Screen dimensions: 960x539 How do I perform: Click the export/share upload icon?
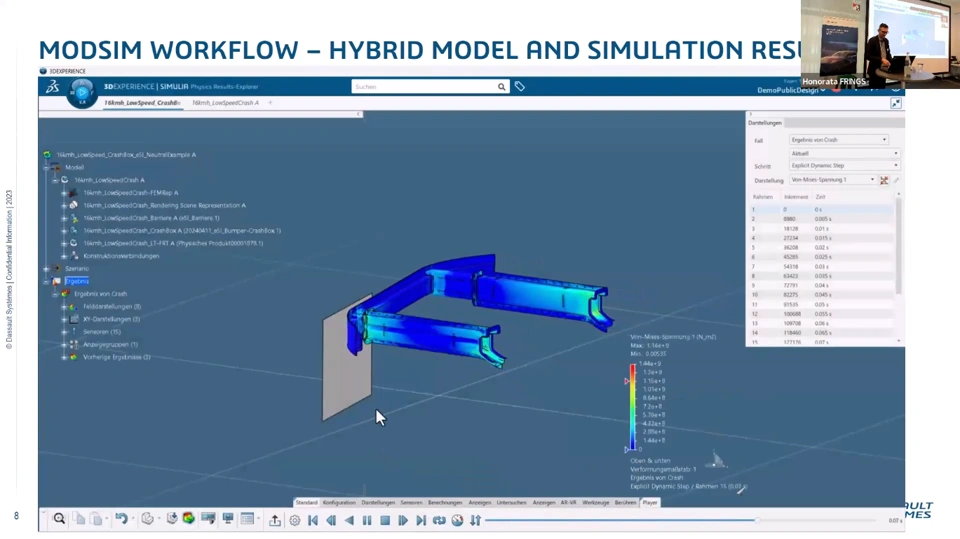[275, 520]
